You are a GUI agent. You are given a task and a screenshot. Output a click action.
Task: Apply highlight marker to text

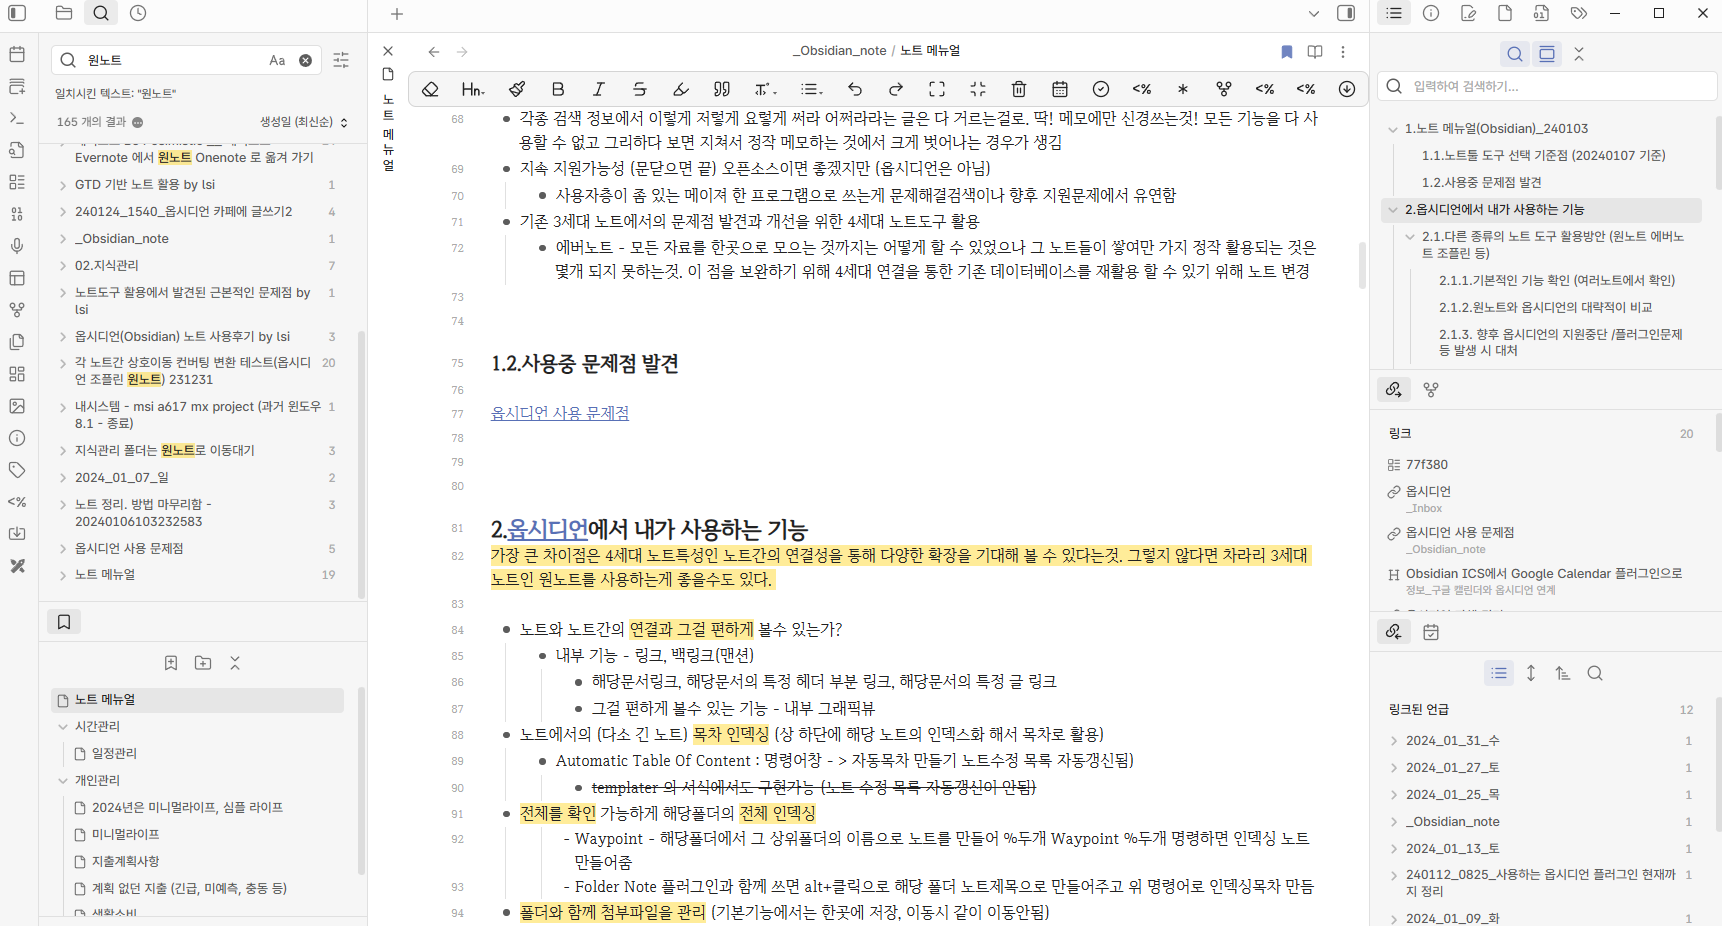681,89
